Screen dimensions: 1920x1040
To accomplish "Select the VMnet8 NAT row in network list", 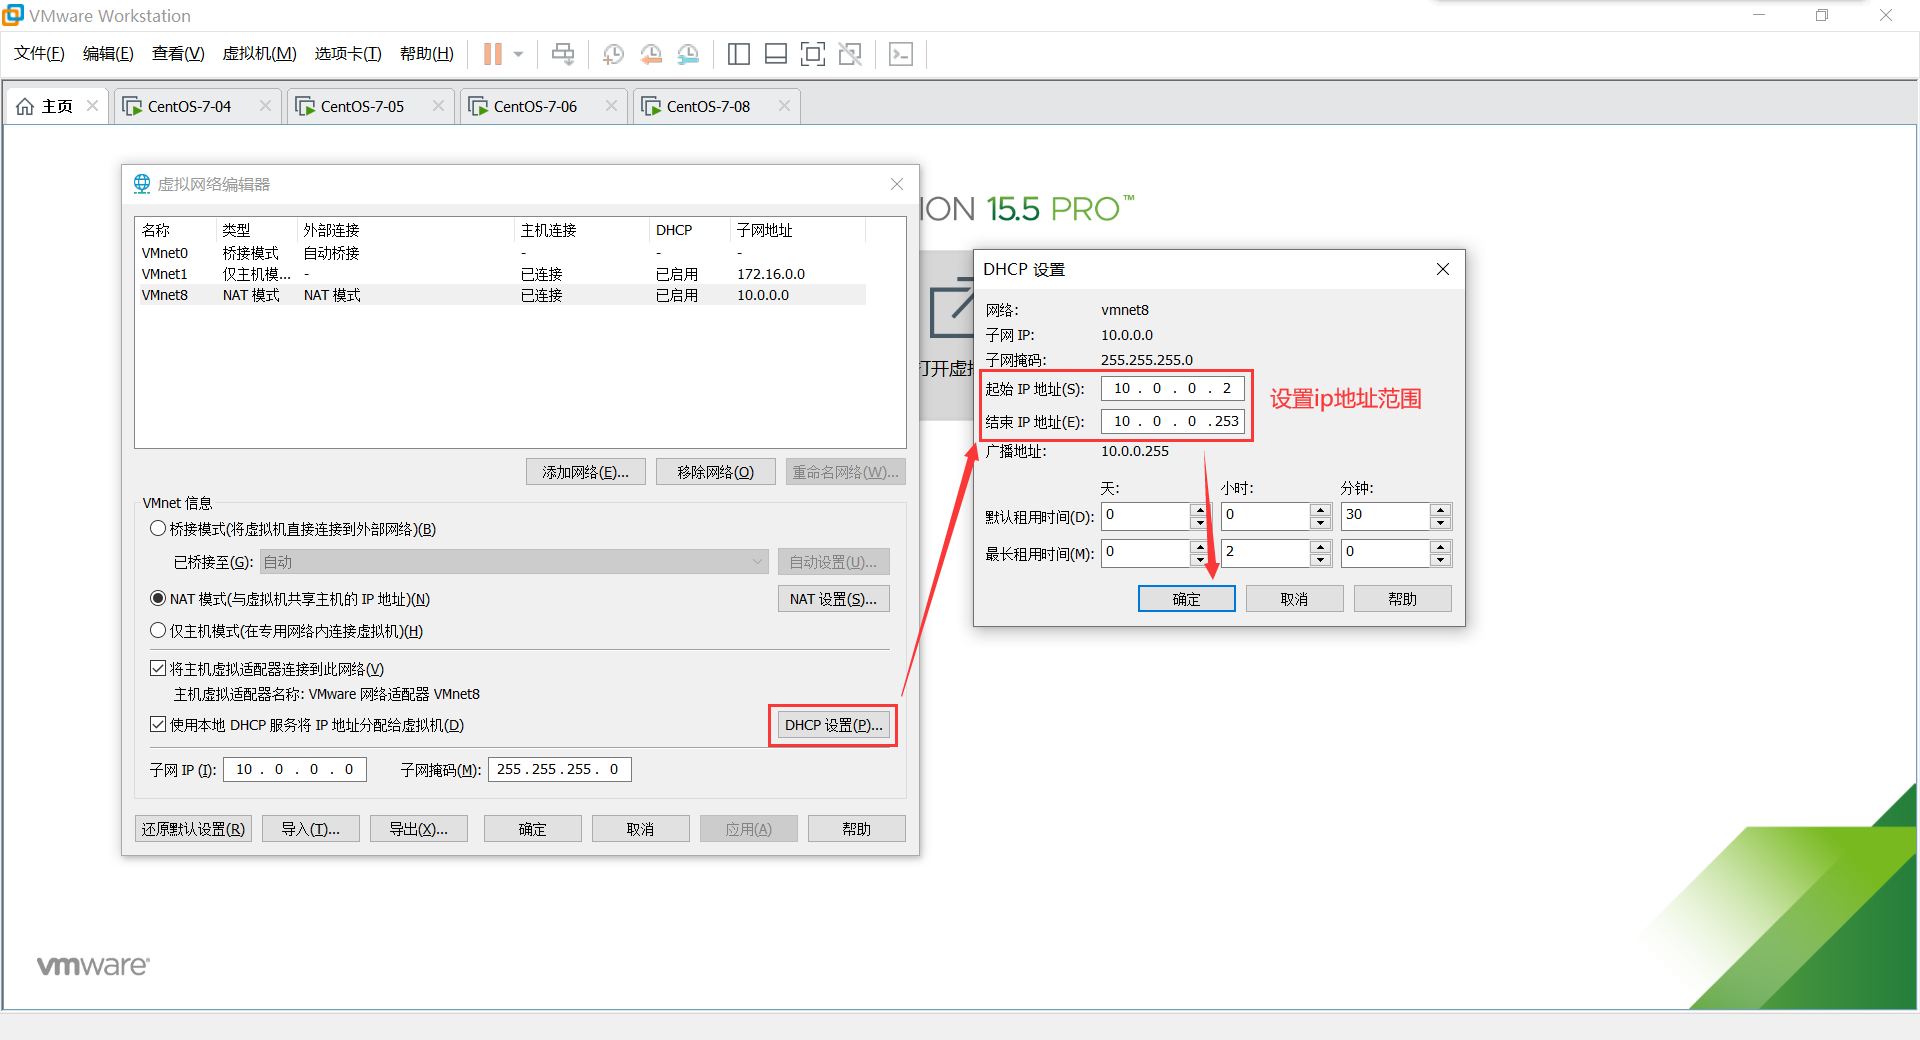I will point(500,295).
